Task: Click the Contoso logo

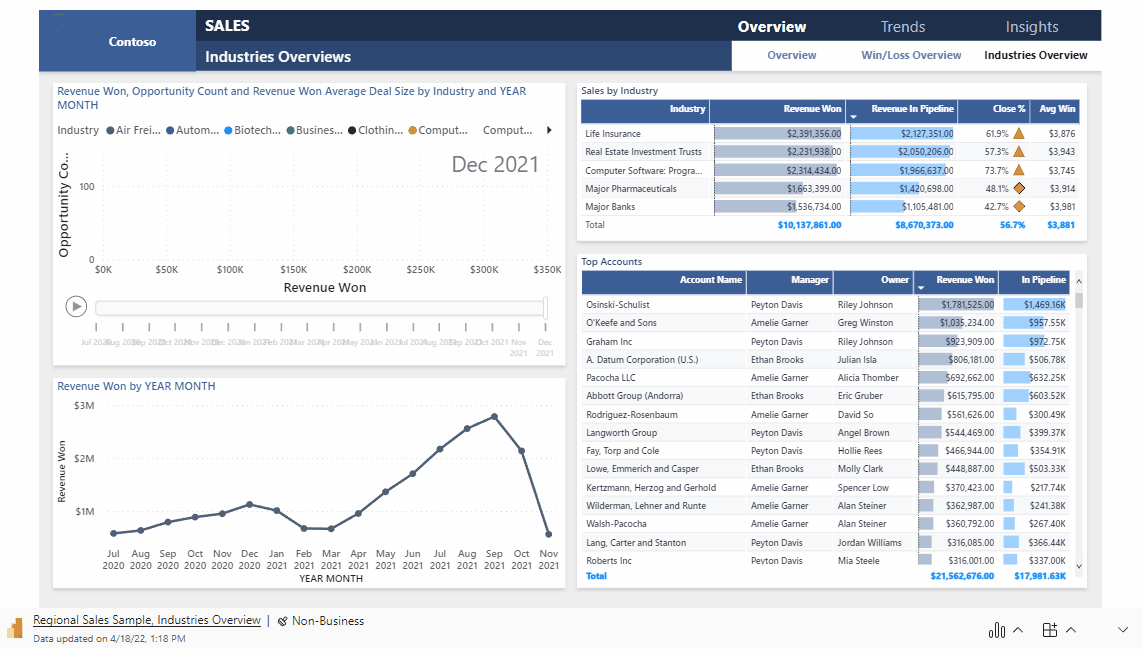Action: tap(131, 41)
